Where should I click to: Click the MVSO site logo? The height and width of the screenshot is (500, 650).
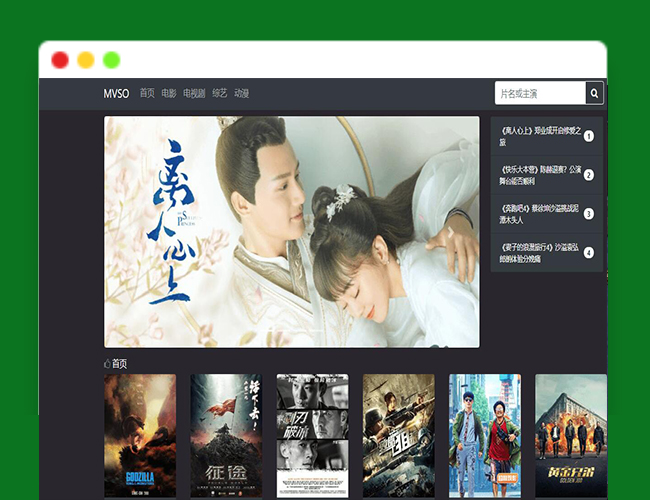pyautogui.click(x=116, y=93)
